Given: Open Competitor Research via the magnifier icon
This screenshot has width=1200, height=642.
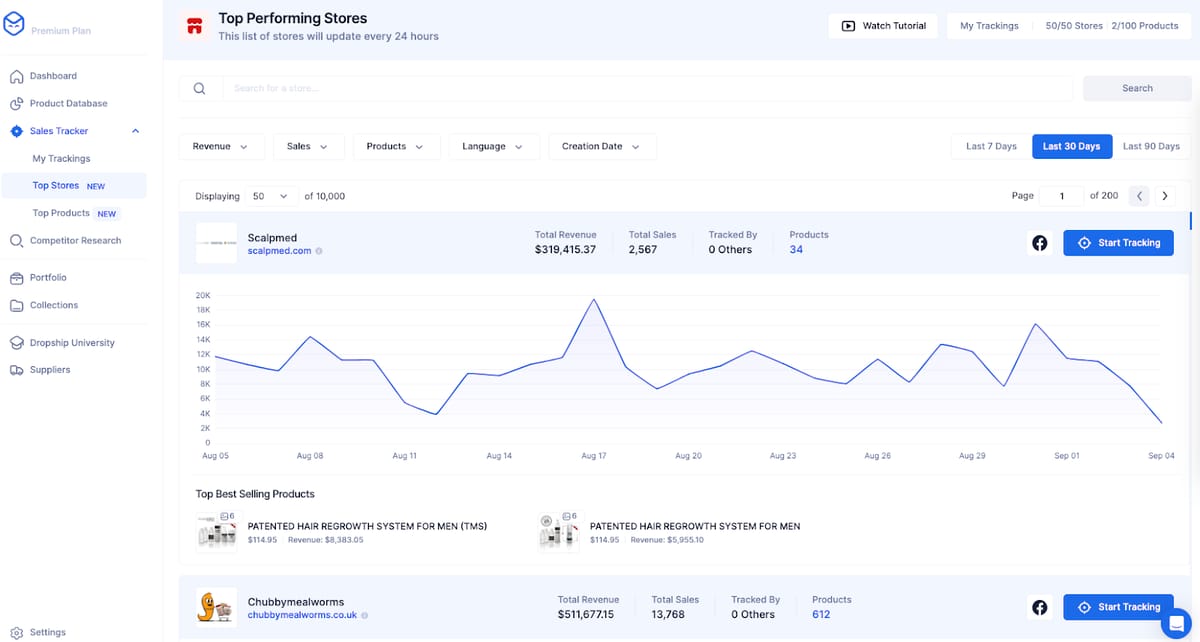Looking at the screenshot, I should pos(16,241).
